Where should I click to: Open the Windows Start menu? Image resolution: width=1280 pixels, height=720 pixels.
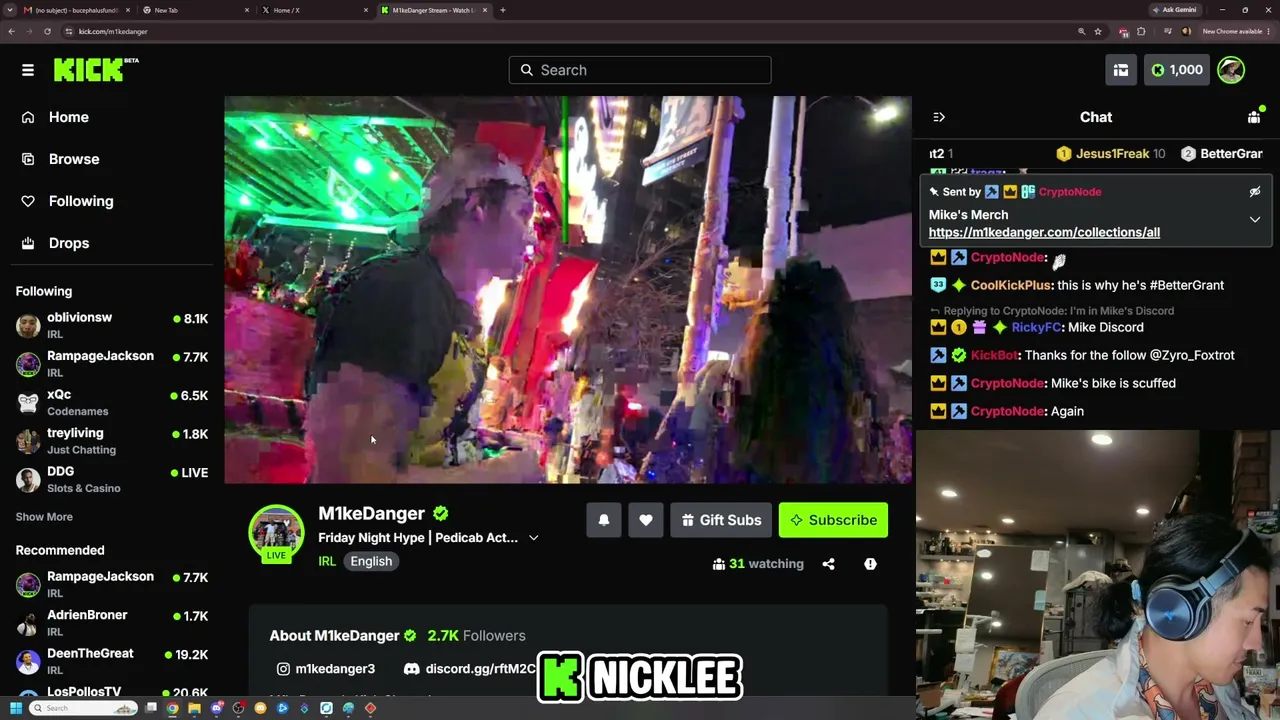15,708
